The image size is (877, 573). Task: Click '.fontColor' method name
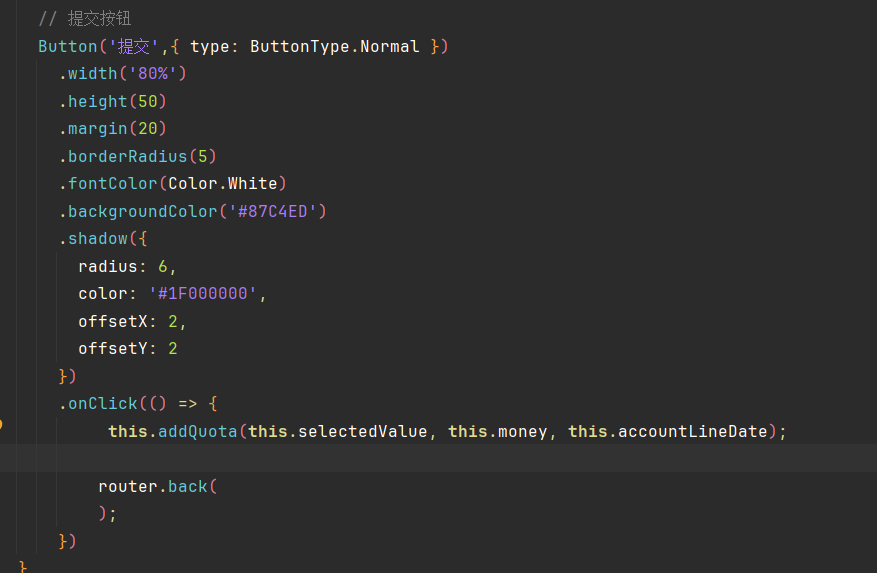click(108, 184)
